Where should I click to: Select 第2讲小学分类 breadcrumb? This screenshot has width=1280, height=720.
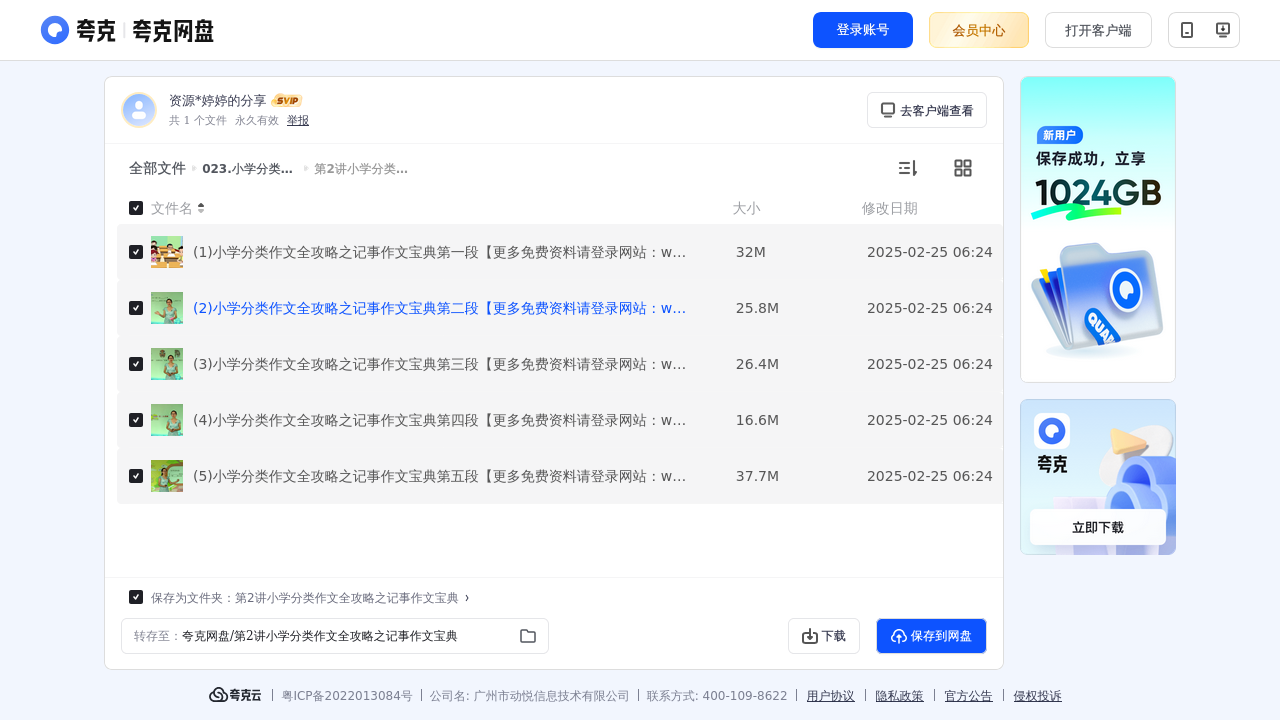(x=361, y=169)
